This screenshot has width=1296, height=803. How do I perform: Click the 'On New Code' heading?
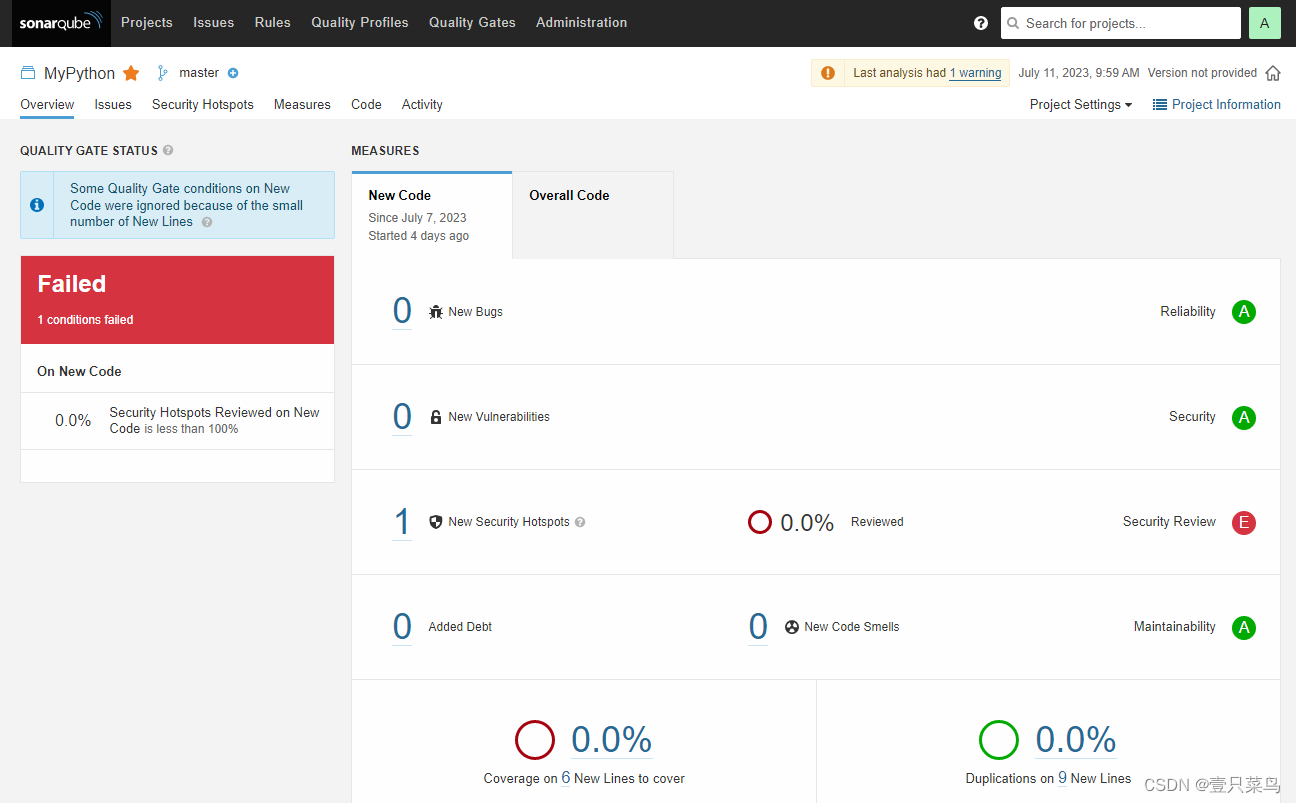(x=79, y=371)
